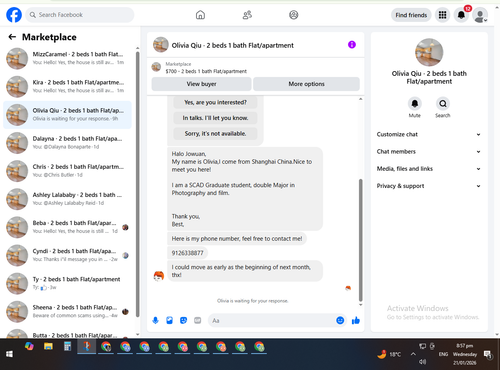Expand Media, files and links section
This screenshot has width=500, height=370.
(x=429, y=169)
